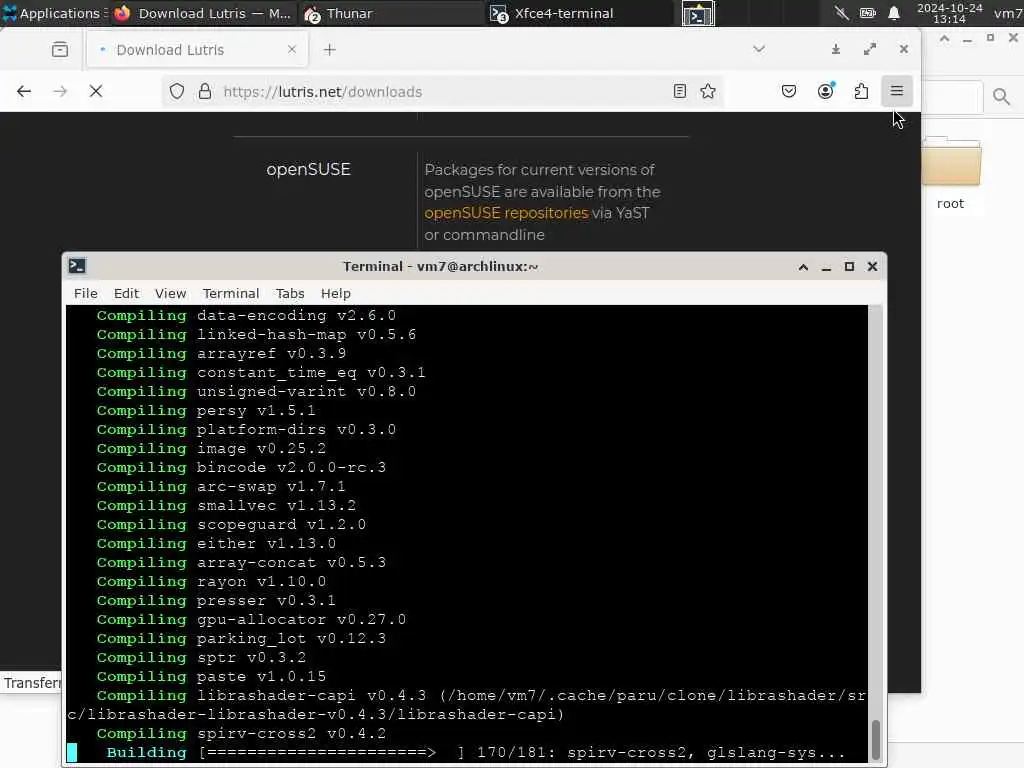The width and height of the screenshot is (1024, 768).
Task: Click the Thunar search magnifier icon
Action: click(1001, 97)
